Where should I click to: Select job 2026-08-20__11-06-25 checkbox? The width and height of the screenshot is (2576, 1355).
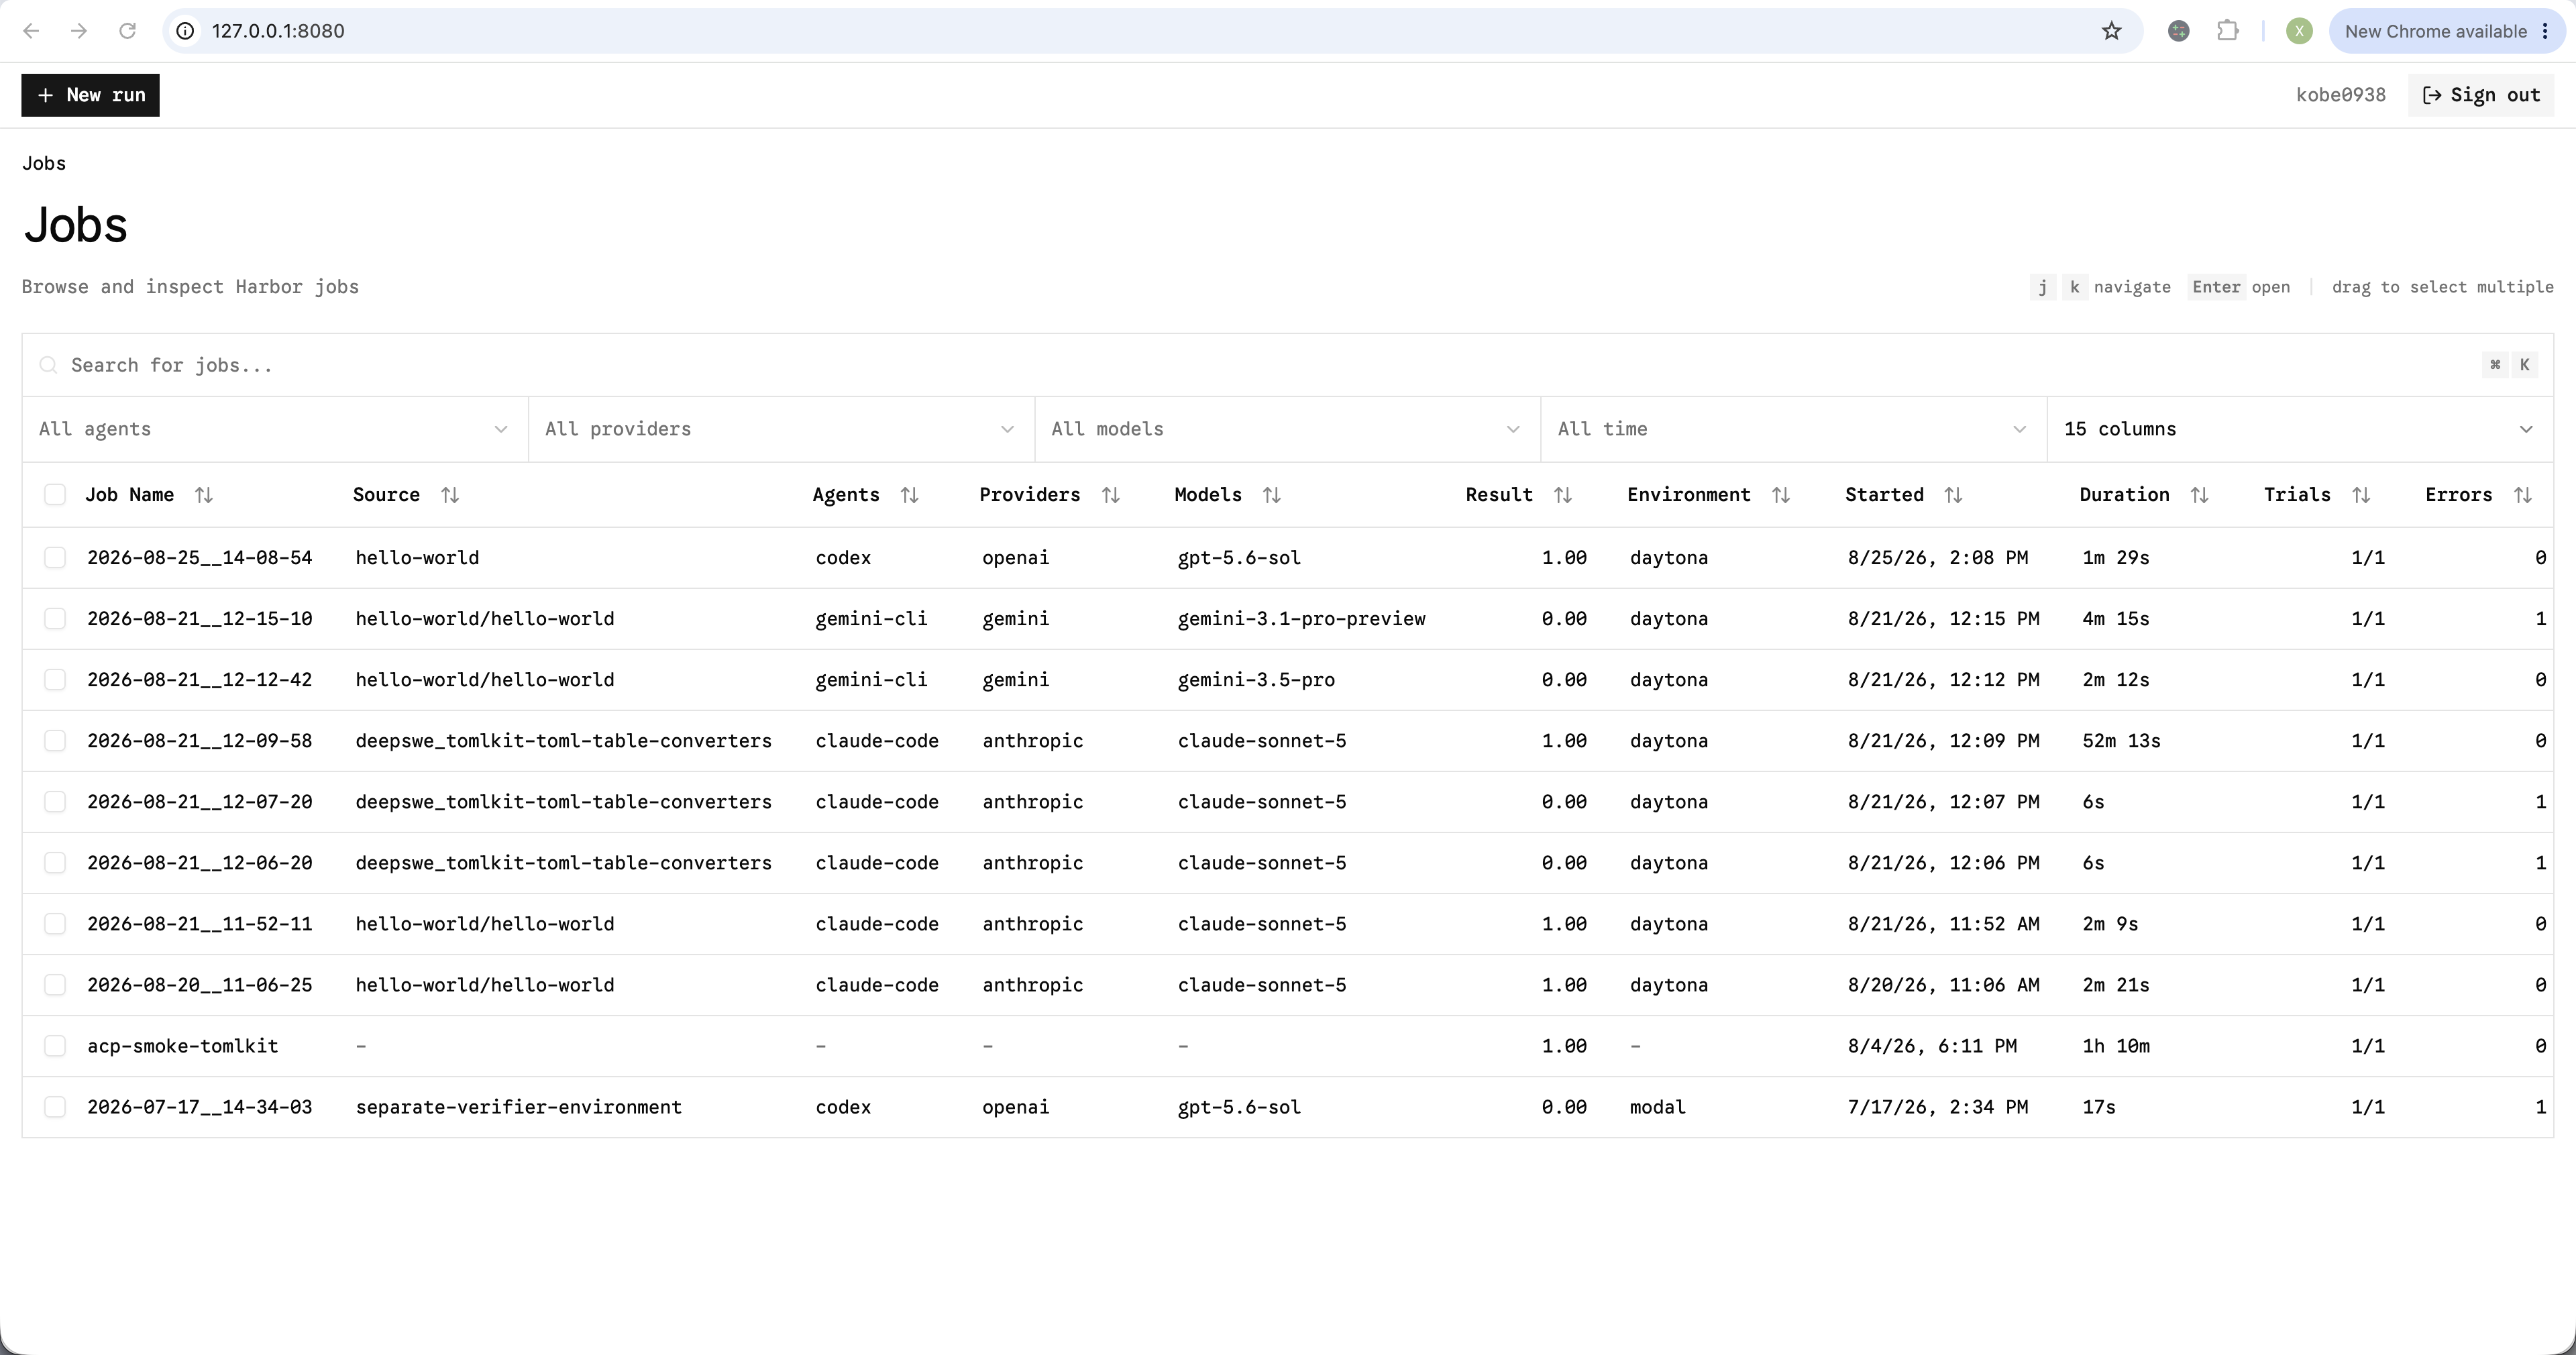tap(55, 985)
